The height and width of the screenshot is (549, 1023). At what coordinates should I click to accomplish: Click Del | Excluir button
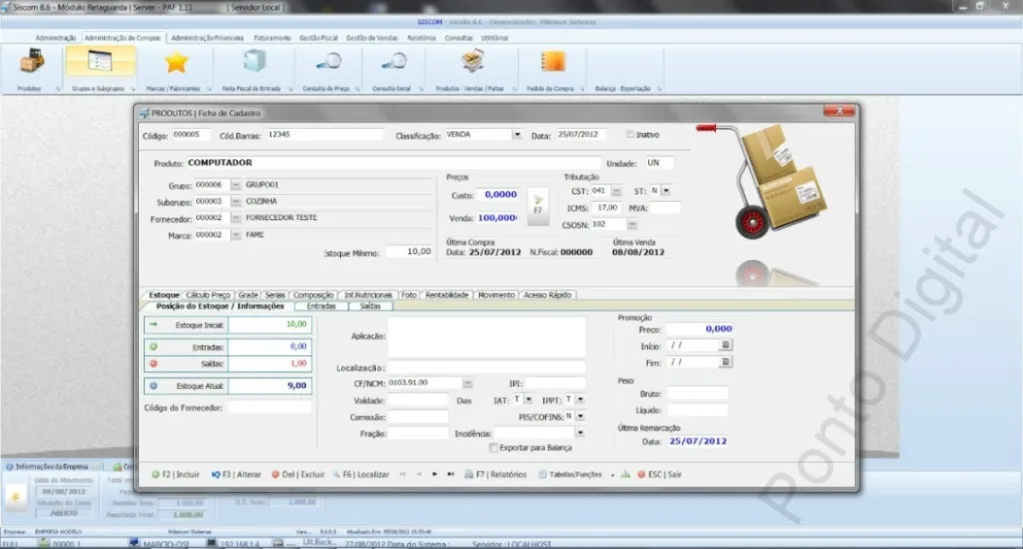(298, 475)
